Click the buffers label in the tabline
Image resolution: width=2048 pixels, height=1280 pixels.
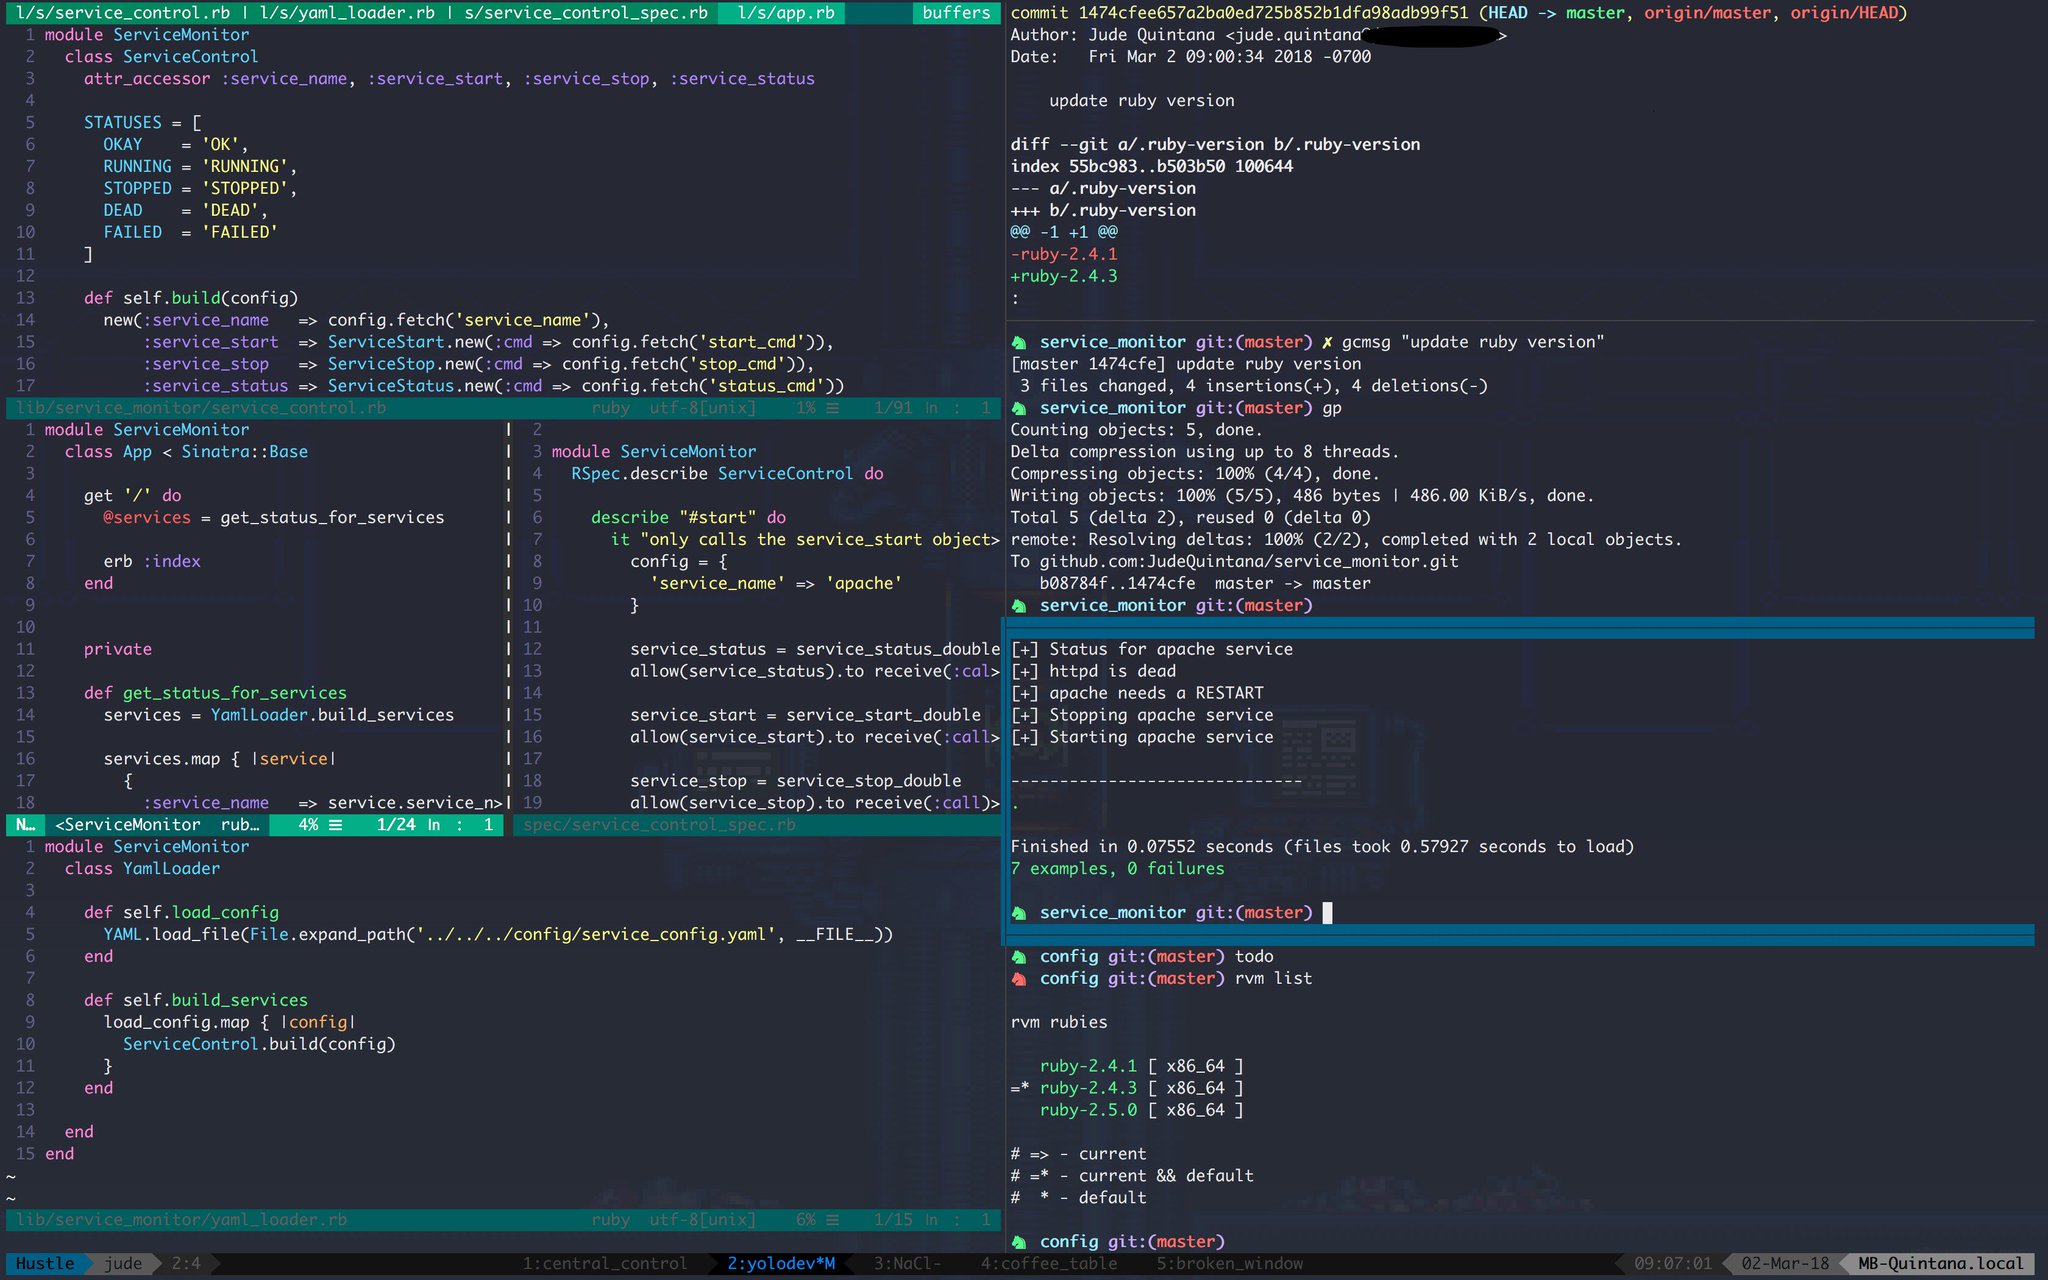tap(956, 13)
